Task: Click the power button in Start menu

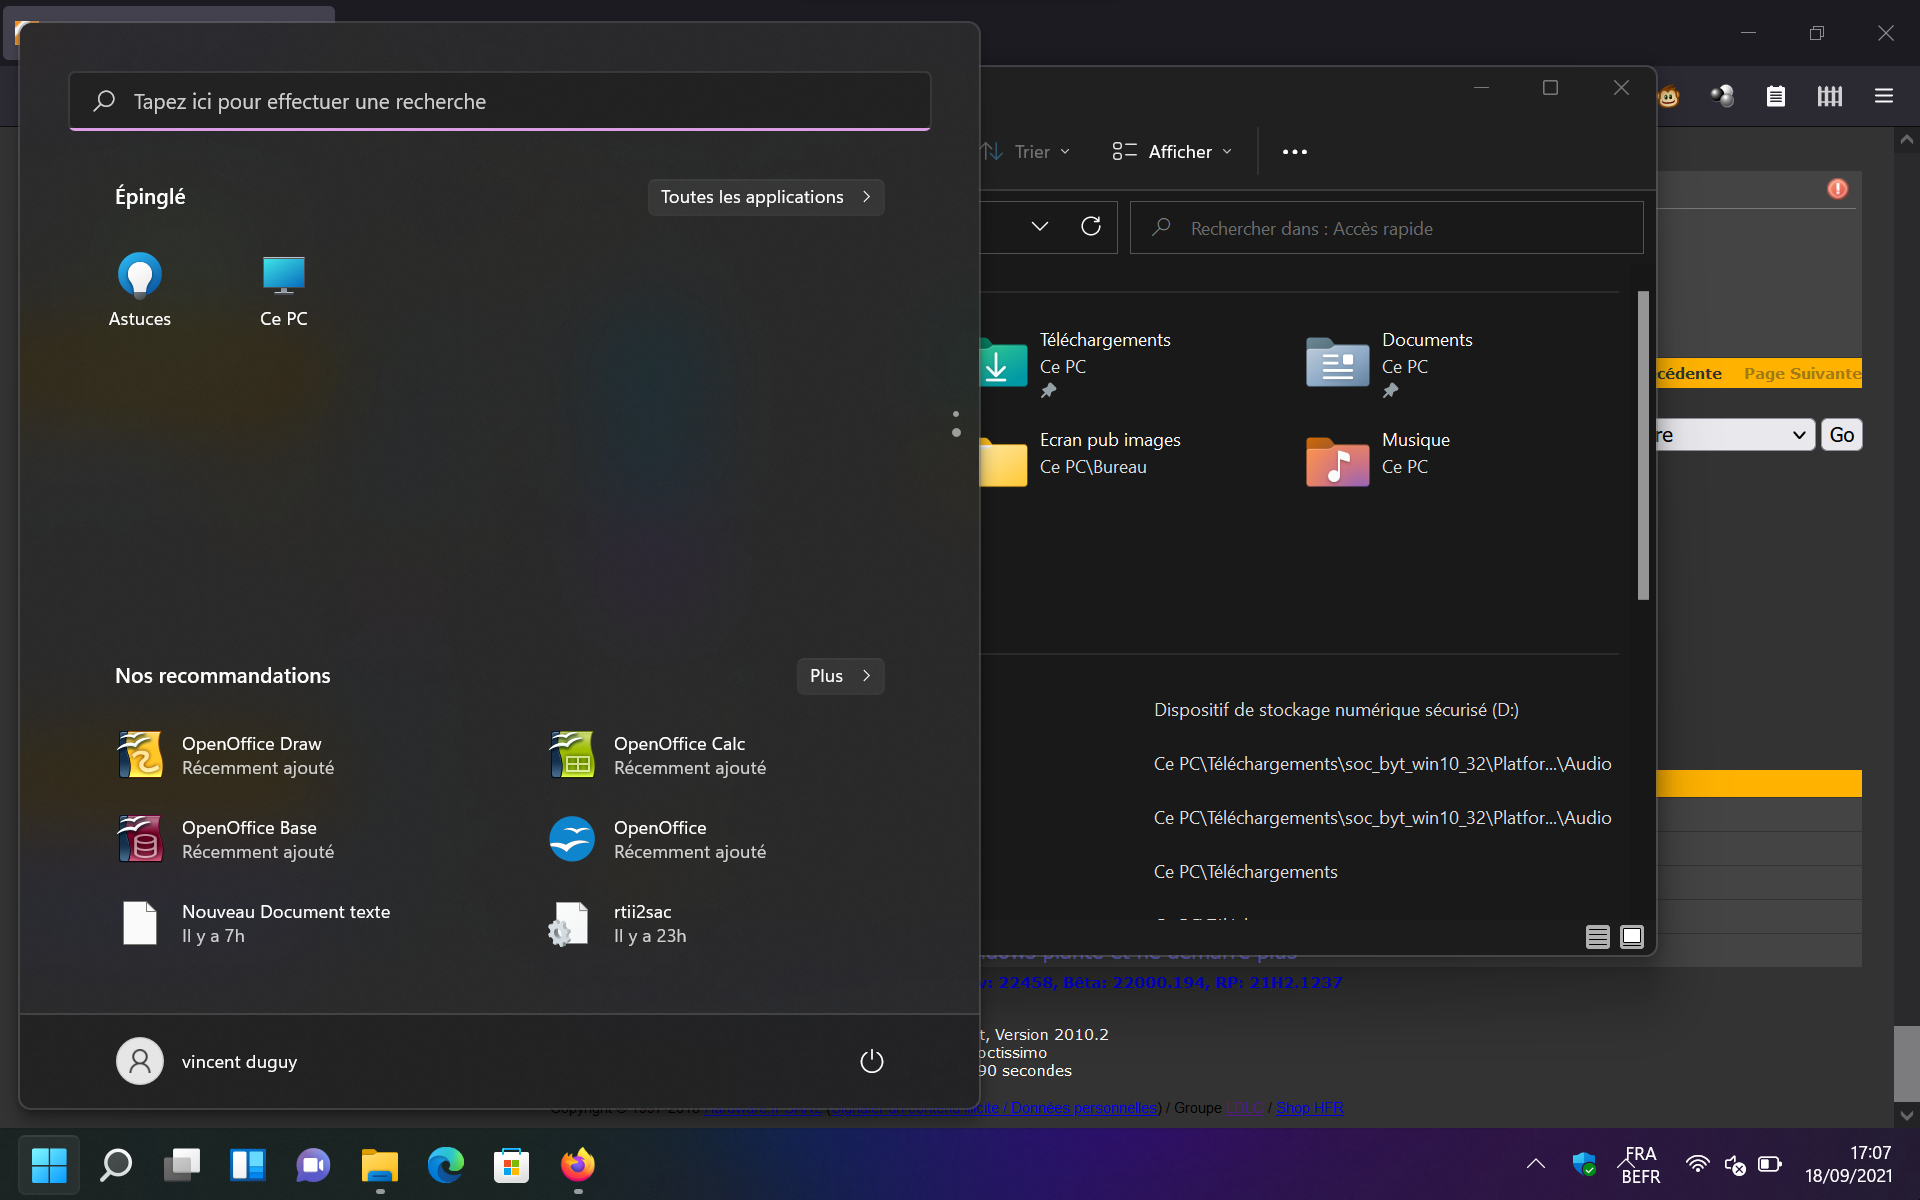Action: coord(871,1061)
